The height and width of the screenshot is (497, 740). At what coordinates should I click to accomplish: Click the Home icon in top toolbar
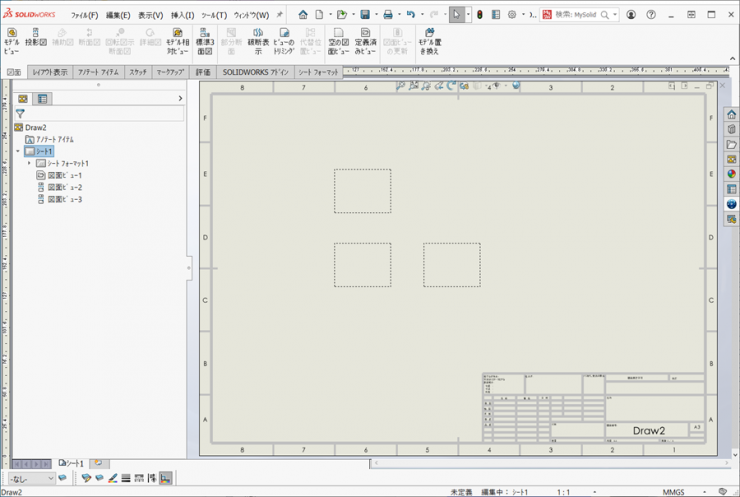coord(303,15)
